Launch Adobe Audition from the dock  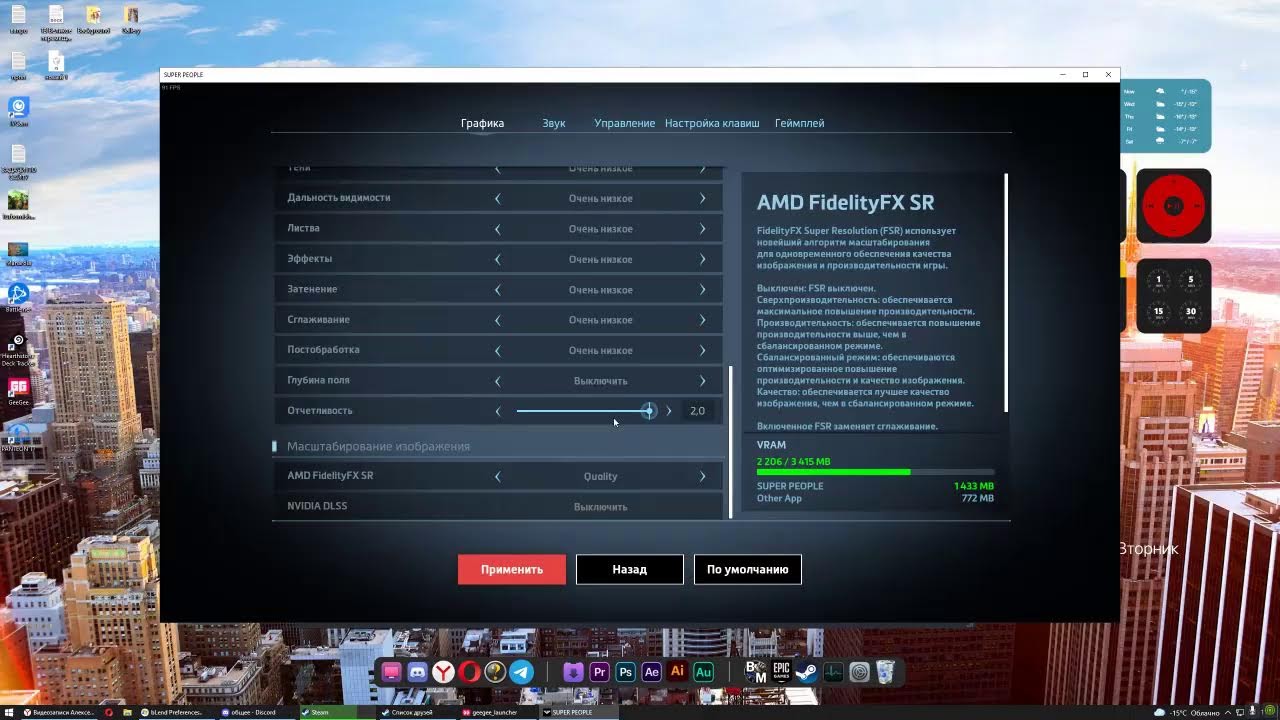click(x=704, y=673)
